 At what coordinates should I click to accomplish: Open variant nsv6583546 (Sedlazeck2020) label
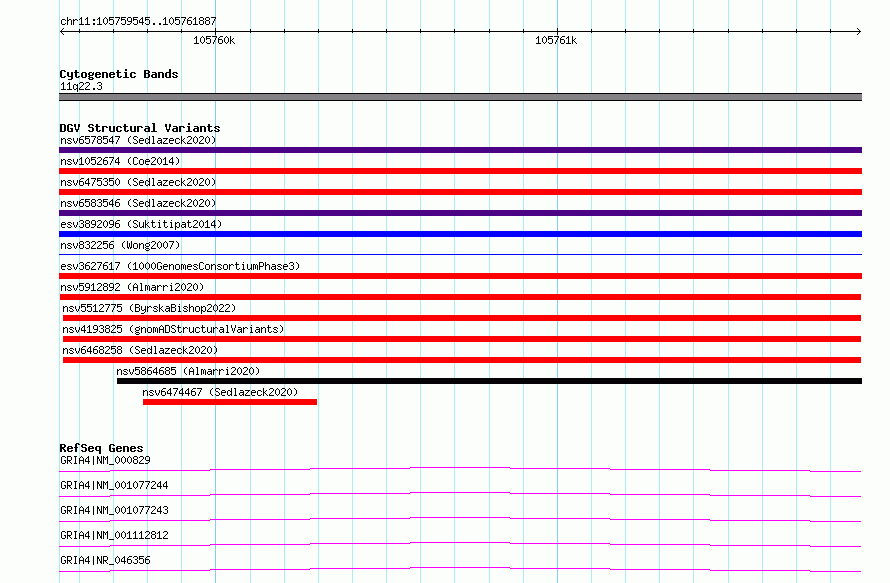point(138,203)
